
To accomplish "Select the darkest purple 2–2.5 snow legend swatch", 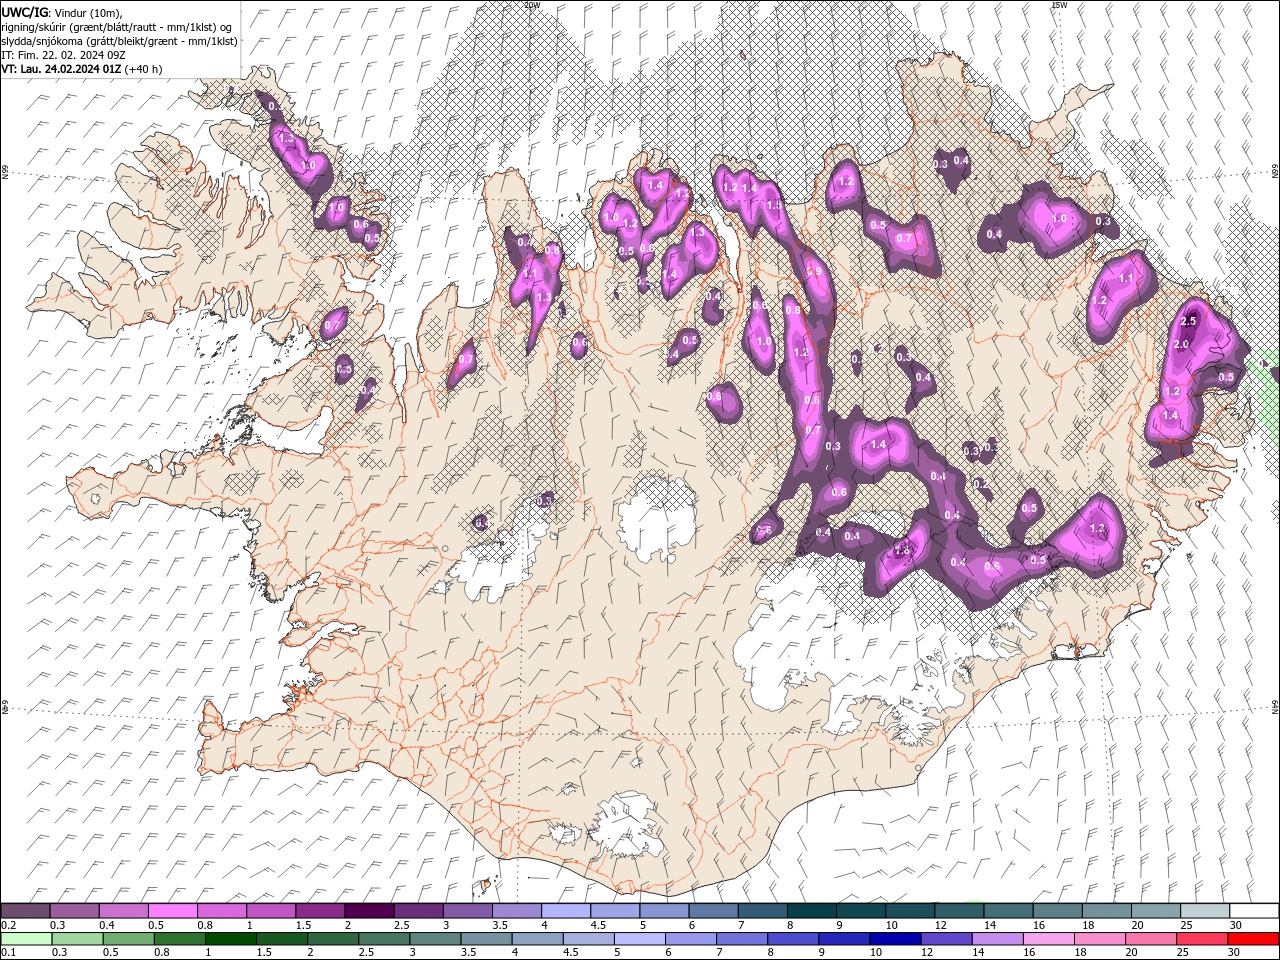I will 369,910.
